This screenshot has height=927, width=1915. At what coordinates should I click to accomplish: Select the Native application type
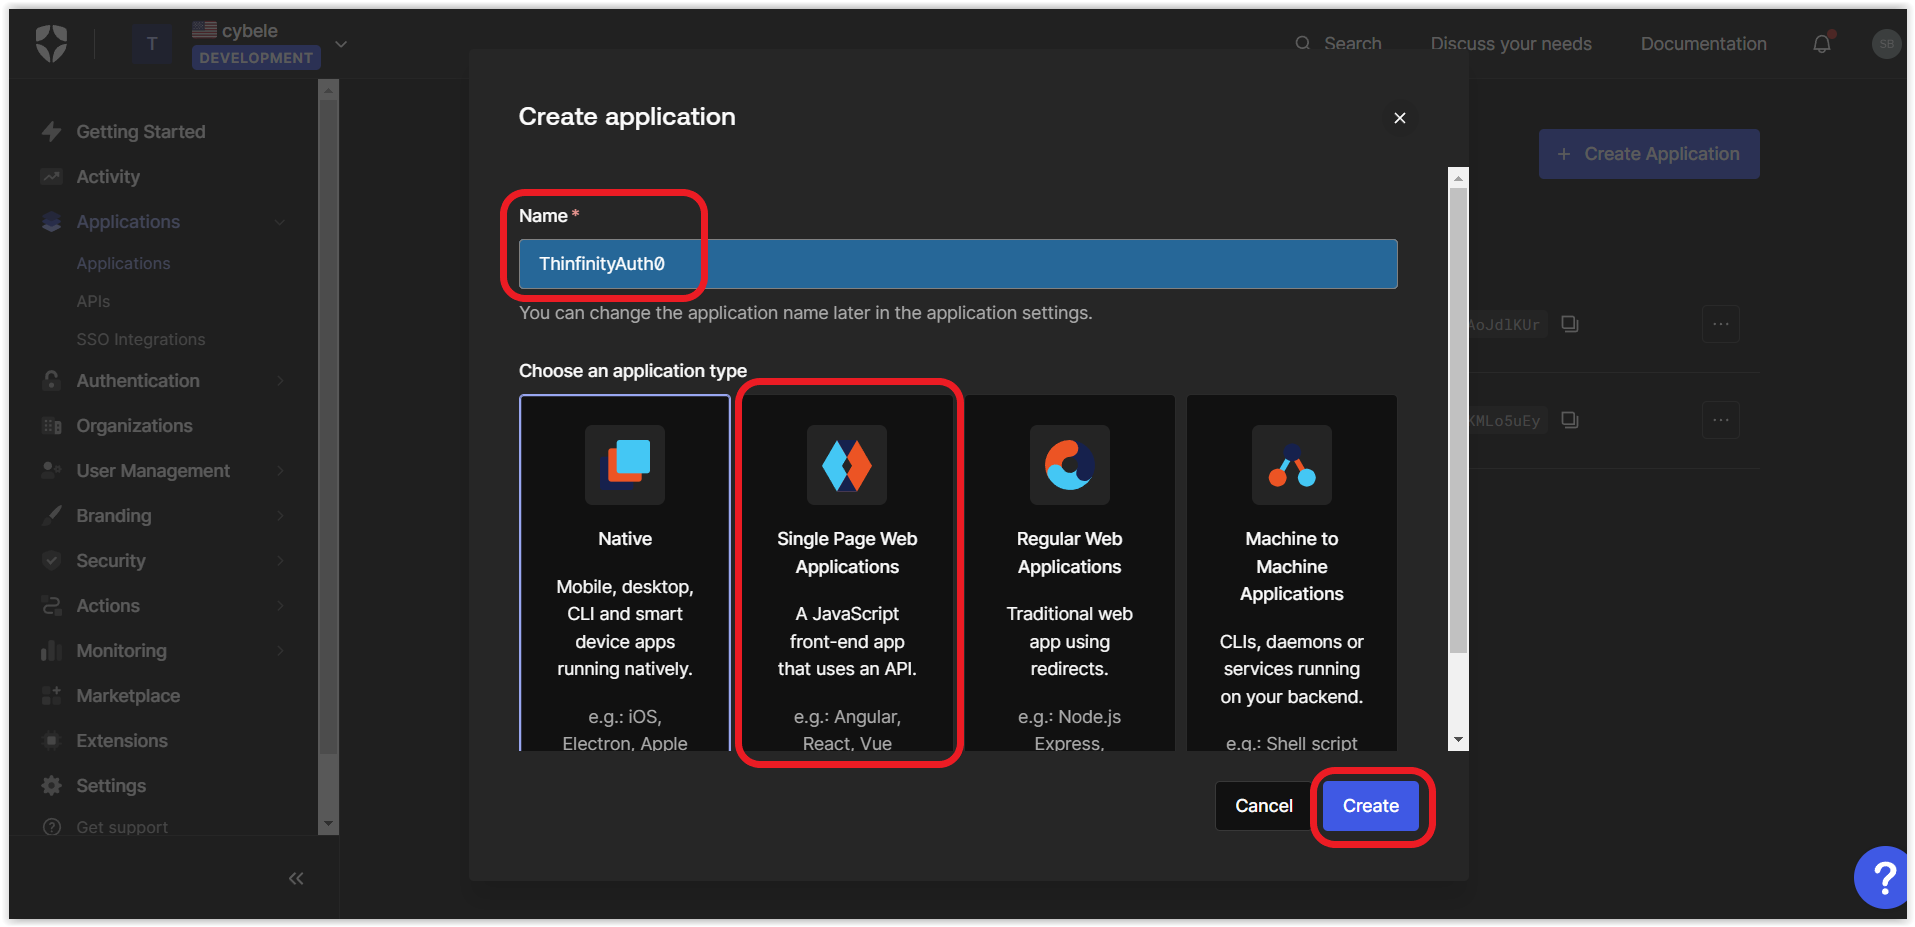pyautogui.click(x=625, y=572)
